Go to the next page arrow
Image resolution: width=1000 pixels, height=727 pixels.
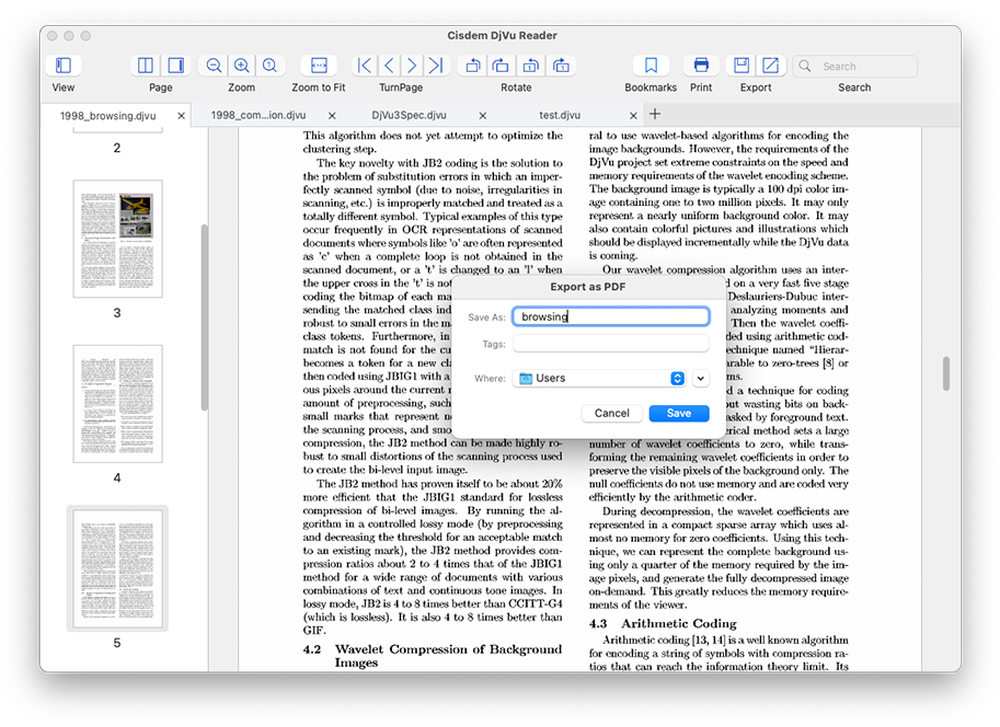[412, 65]
